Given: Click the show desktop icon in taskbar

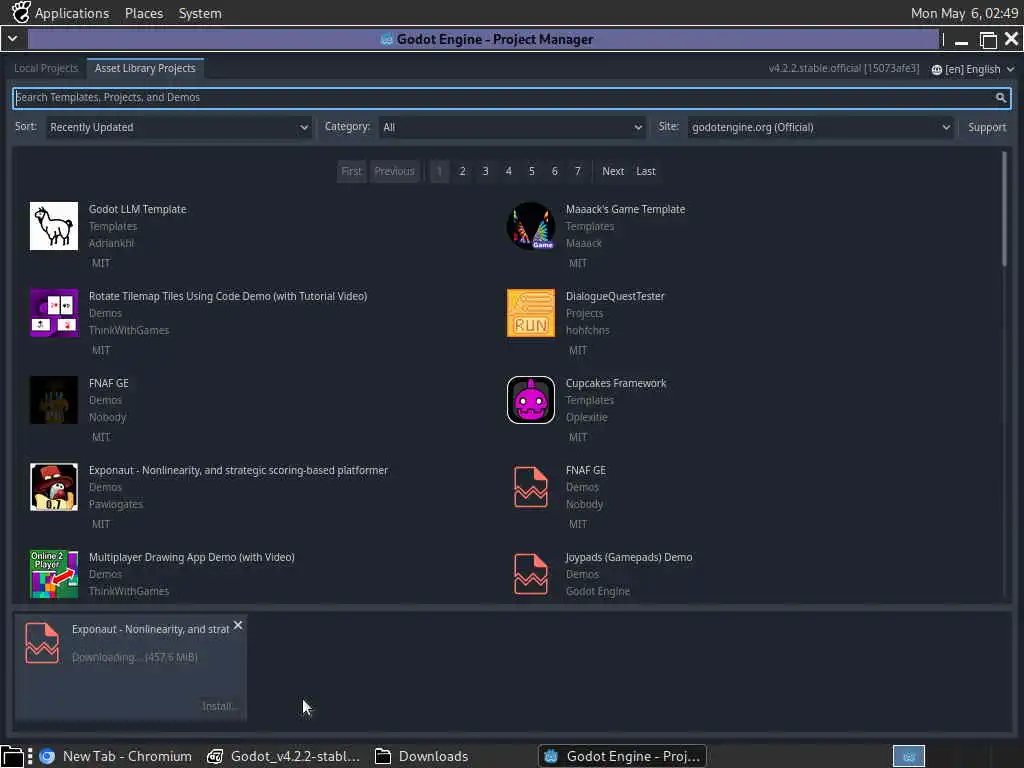Looking at the screenshot, I should click(11, 756).
